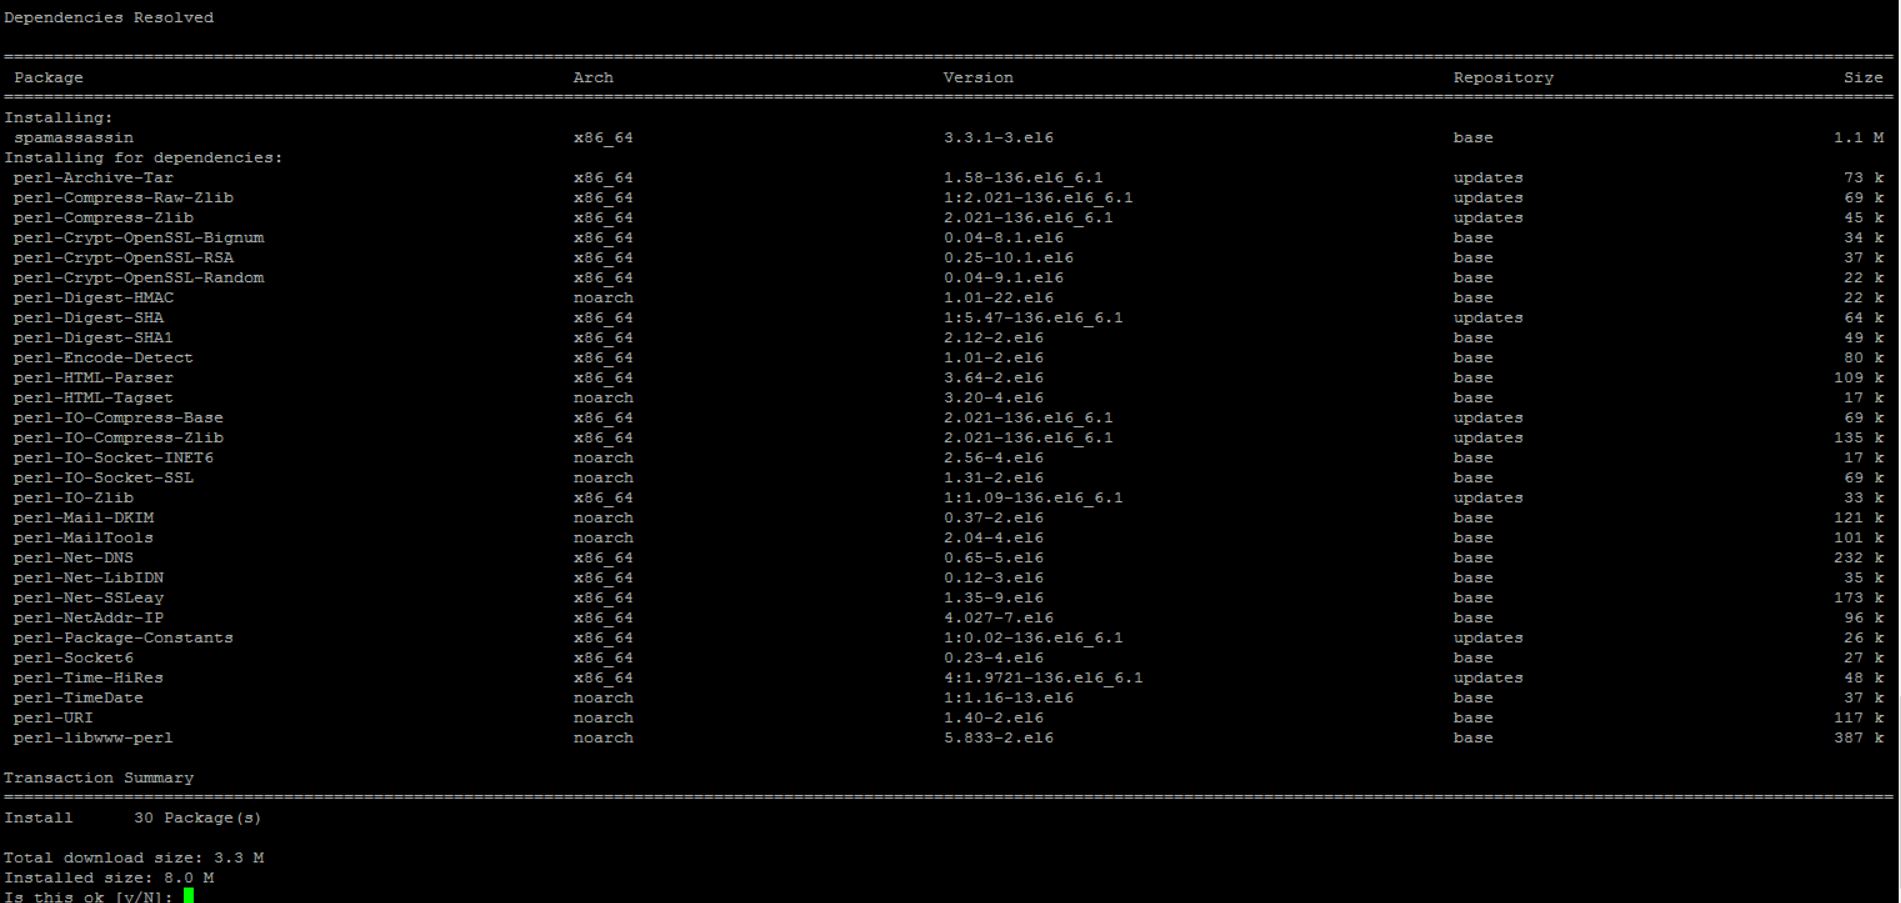Click the perl-Net-LibIDN package name
This screenshot has height=903, width=1901.
tap(89, 577)
